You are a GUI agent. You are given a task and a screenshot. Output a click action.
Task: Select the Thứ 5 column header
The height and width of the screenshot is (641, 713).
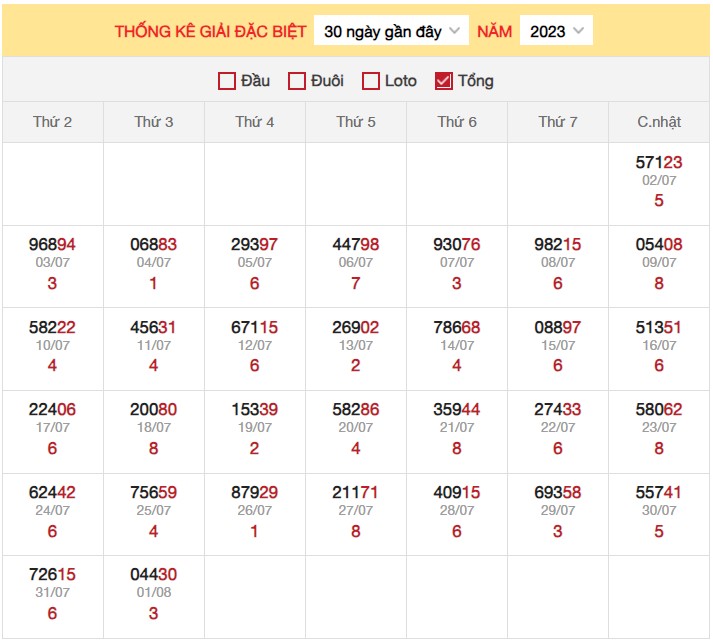pyautogui.click(x=356, y=122)
